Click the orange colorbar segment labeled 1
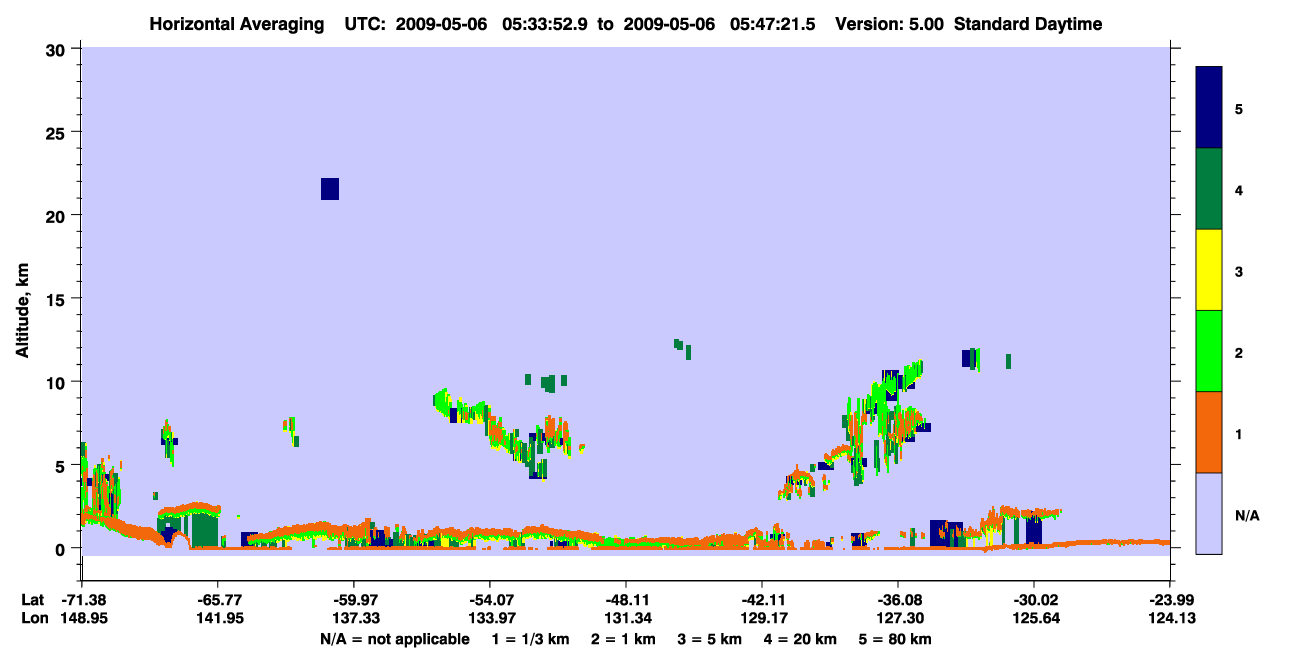The image size is (1300, 667). pyautogui.click(x=1209, y=432)
